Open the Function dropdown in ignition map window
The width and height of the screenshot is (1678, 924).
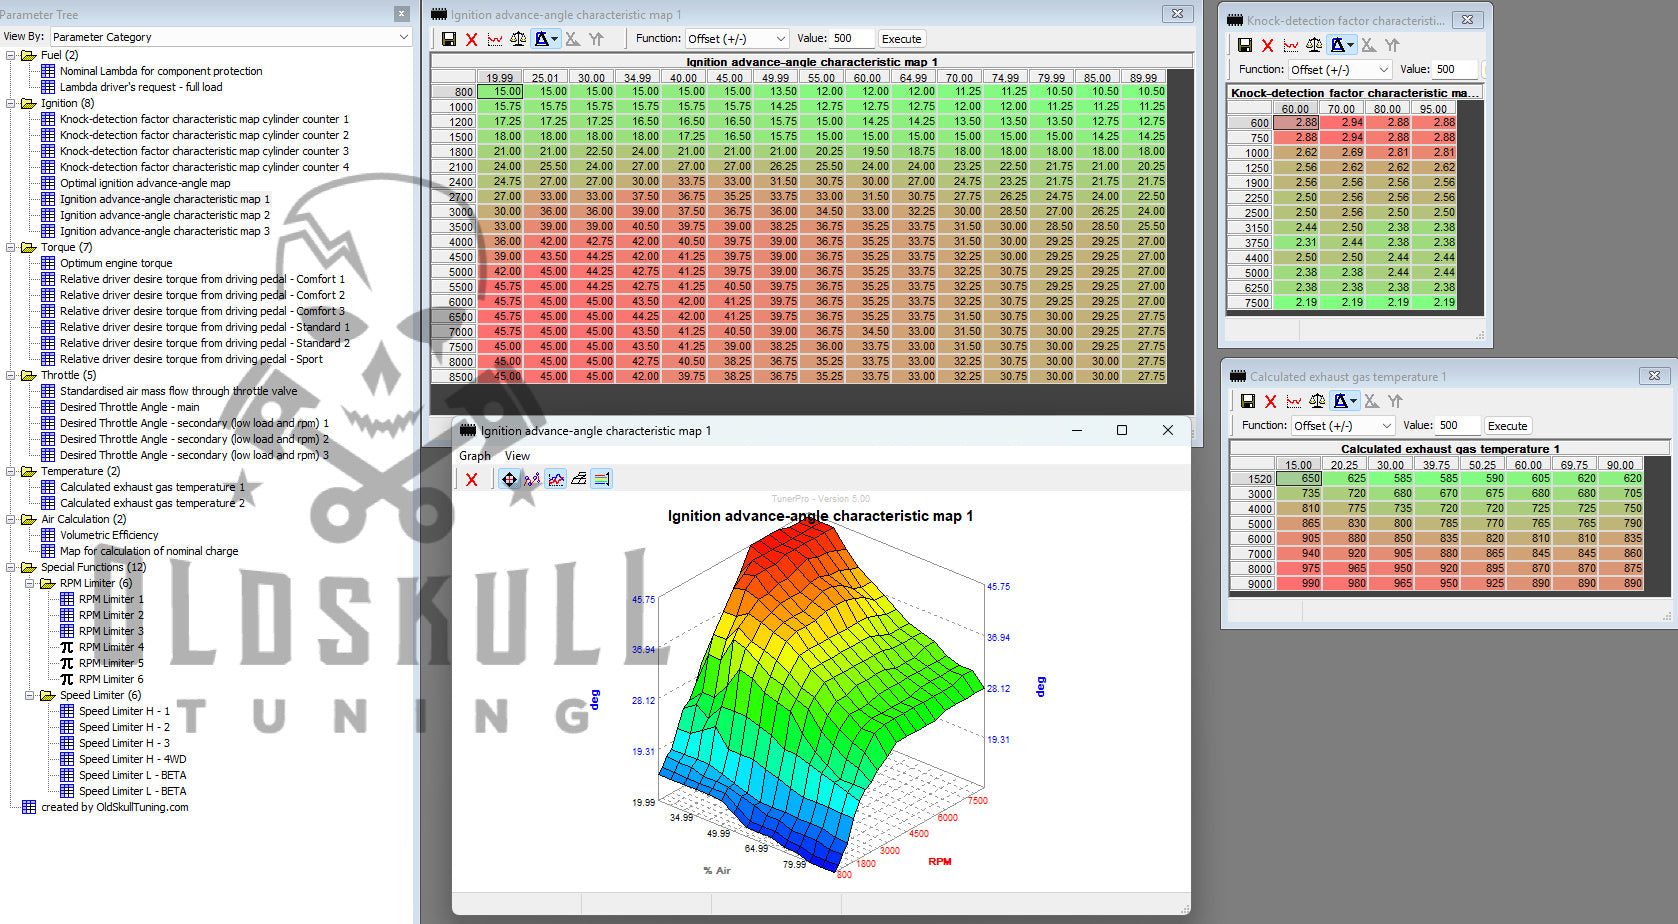(x=737, y=39)
